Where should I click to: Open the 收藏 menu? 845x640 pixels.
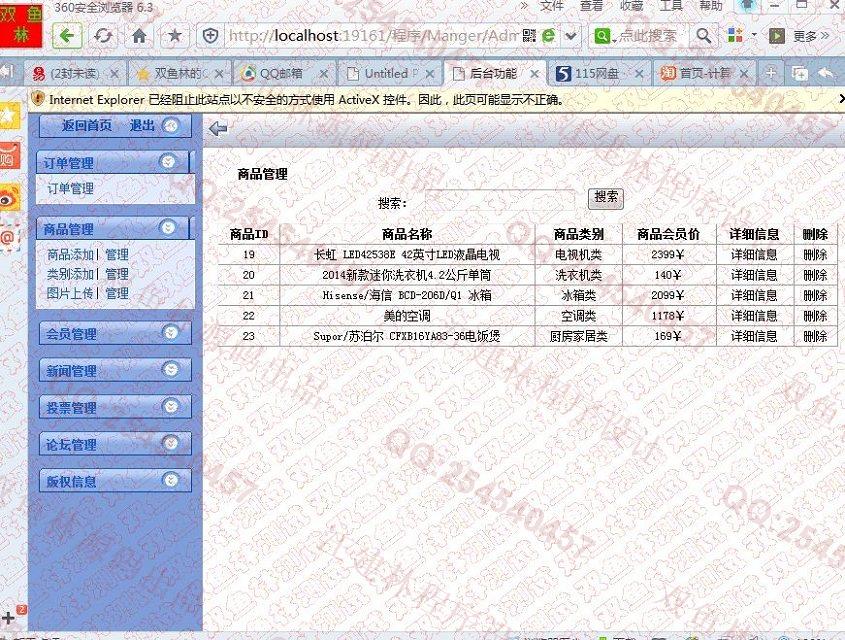(x=632, y=6)
